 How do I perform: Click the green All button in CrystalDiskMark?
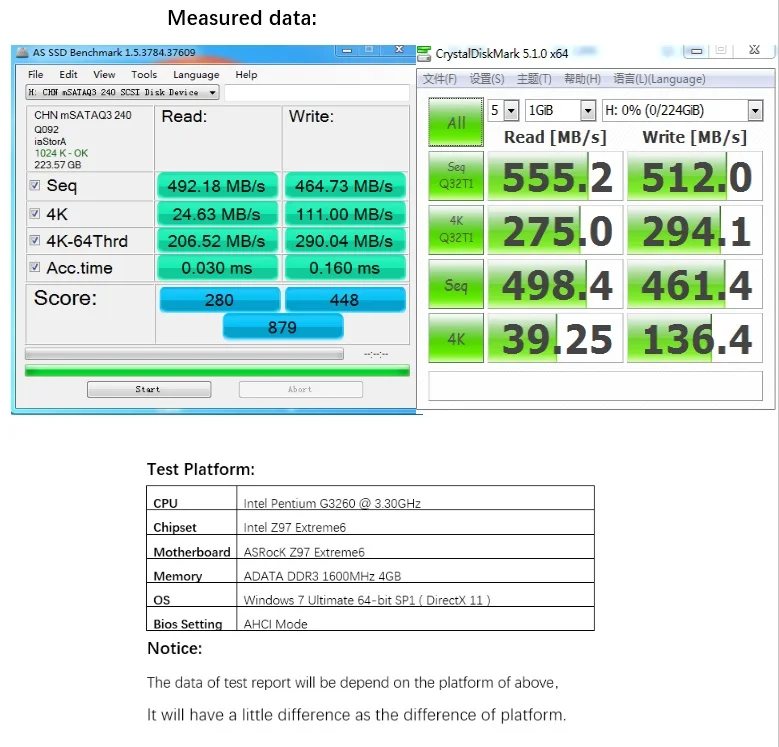click(456, 122)
